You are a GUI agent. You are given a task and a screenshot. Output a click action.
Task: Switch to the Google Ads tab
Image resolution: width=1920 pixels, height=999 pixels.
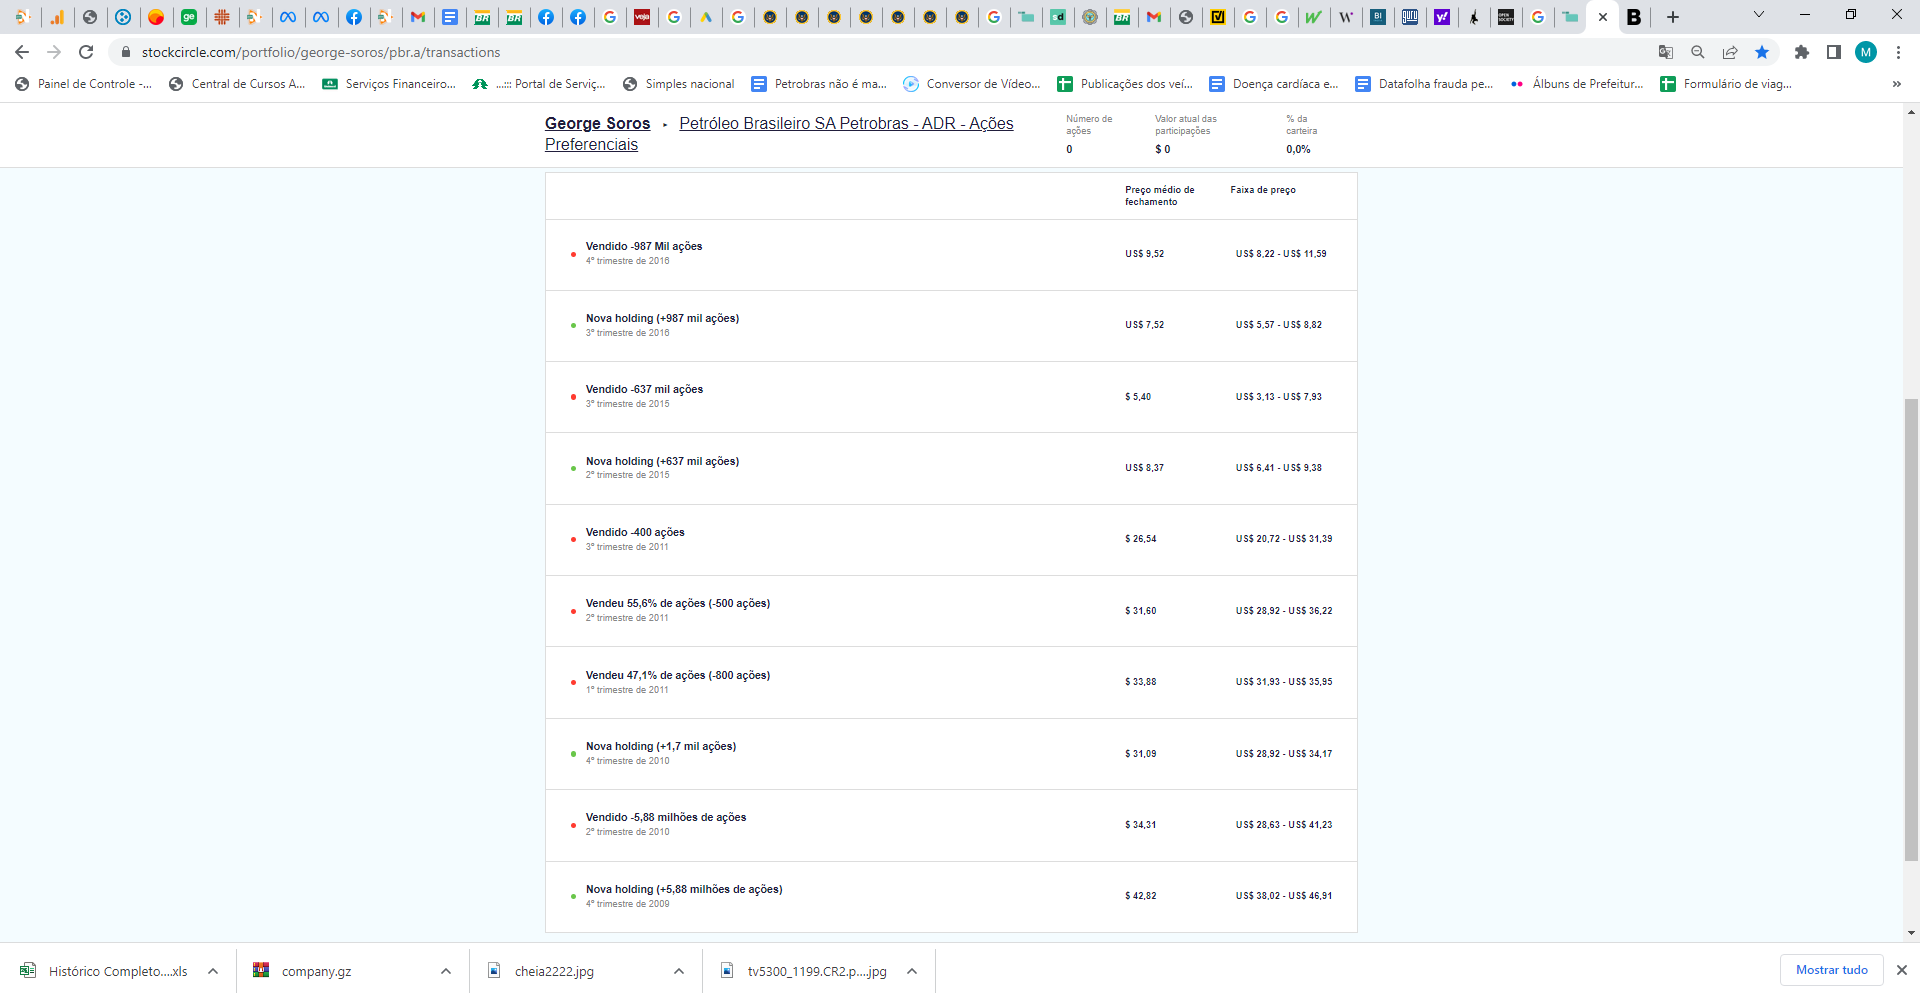point(706,17)
